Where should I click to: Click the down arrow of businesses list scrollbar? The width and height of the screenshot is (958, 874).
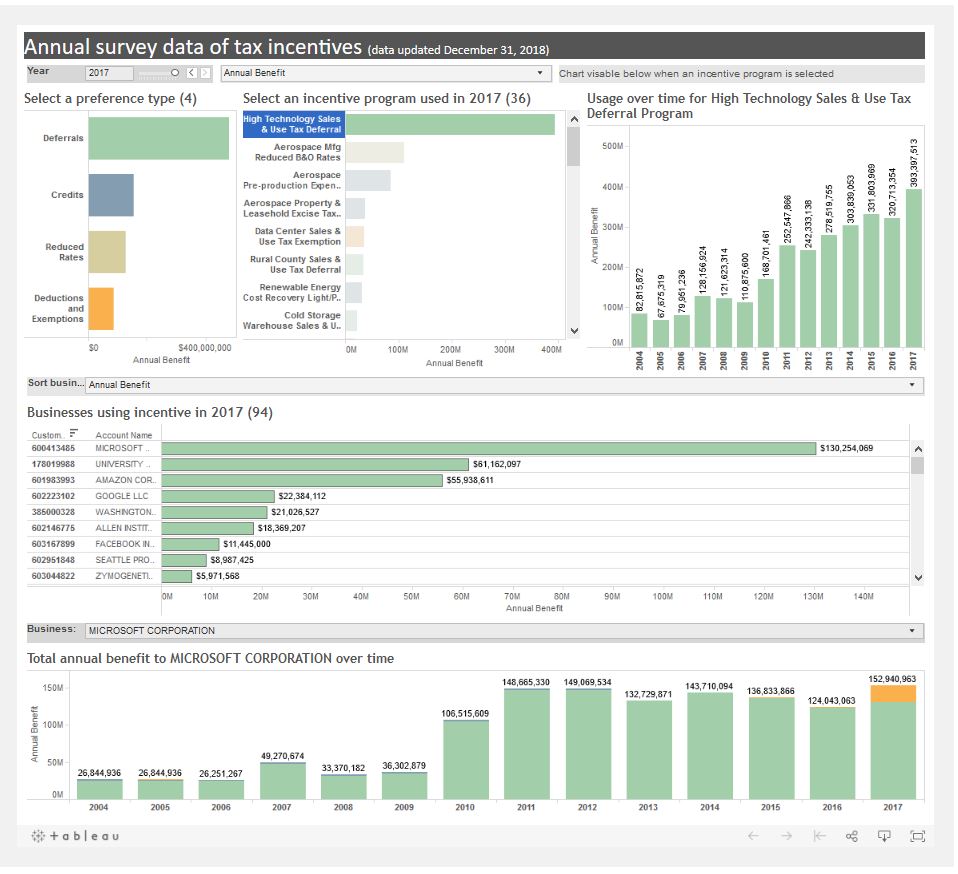(917, 577)
